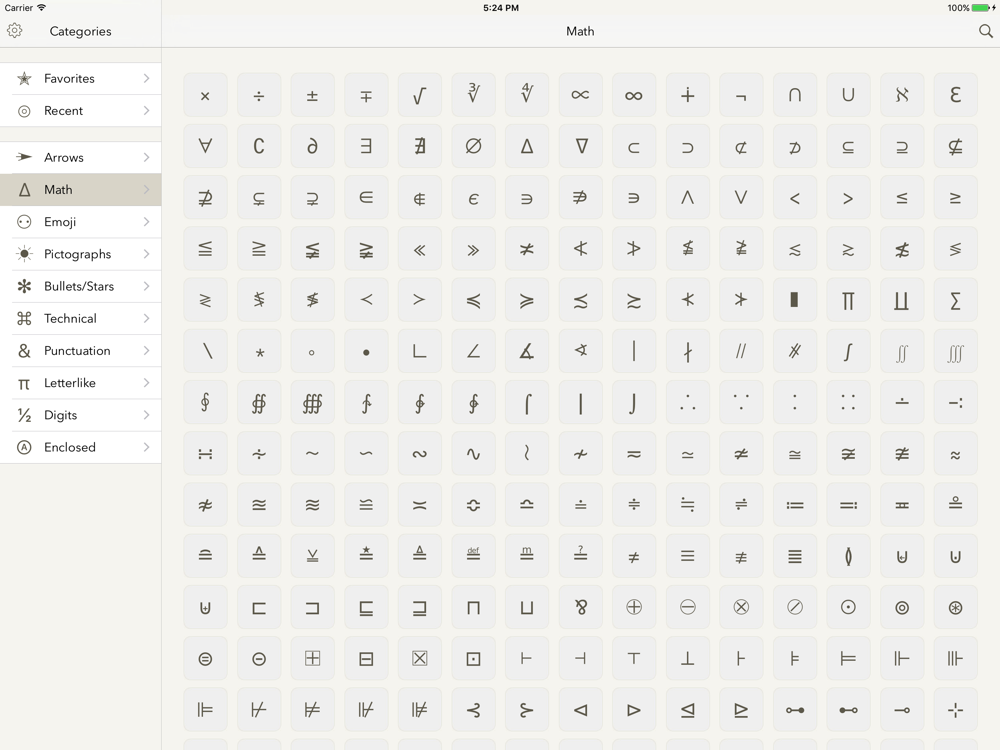Image resolution: width=1000 pixels, height=750 pixels.
Task: Switch to the Arrows category
Action: click(x=80, y=158)
